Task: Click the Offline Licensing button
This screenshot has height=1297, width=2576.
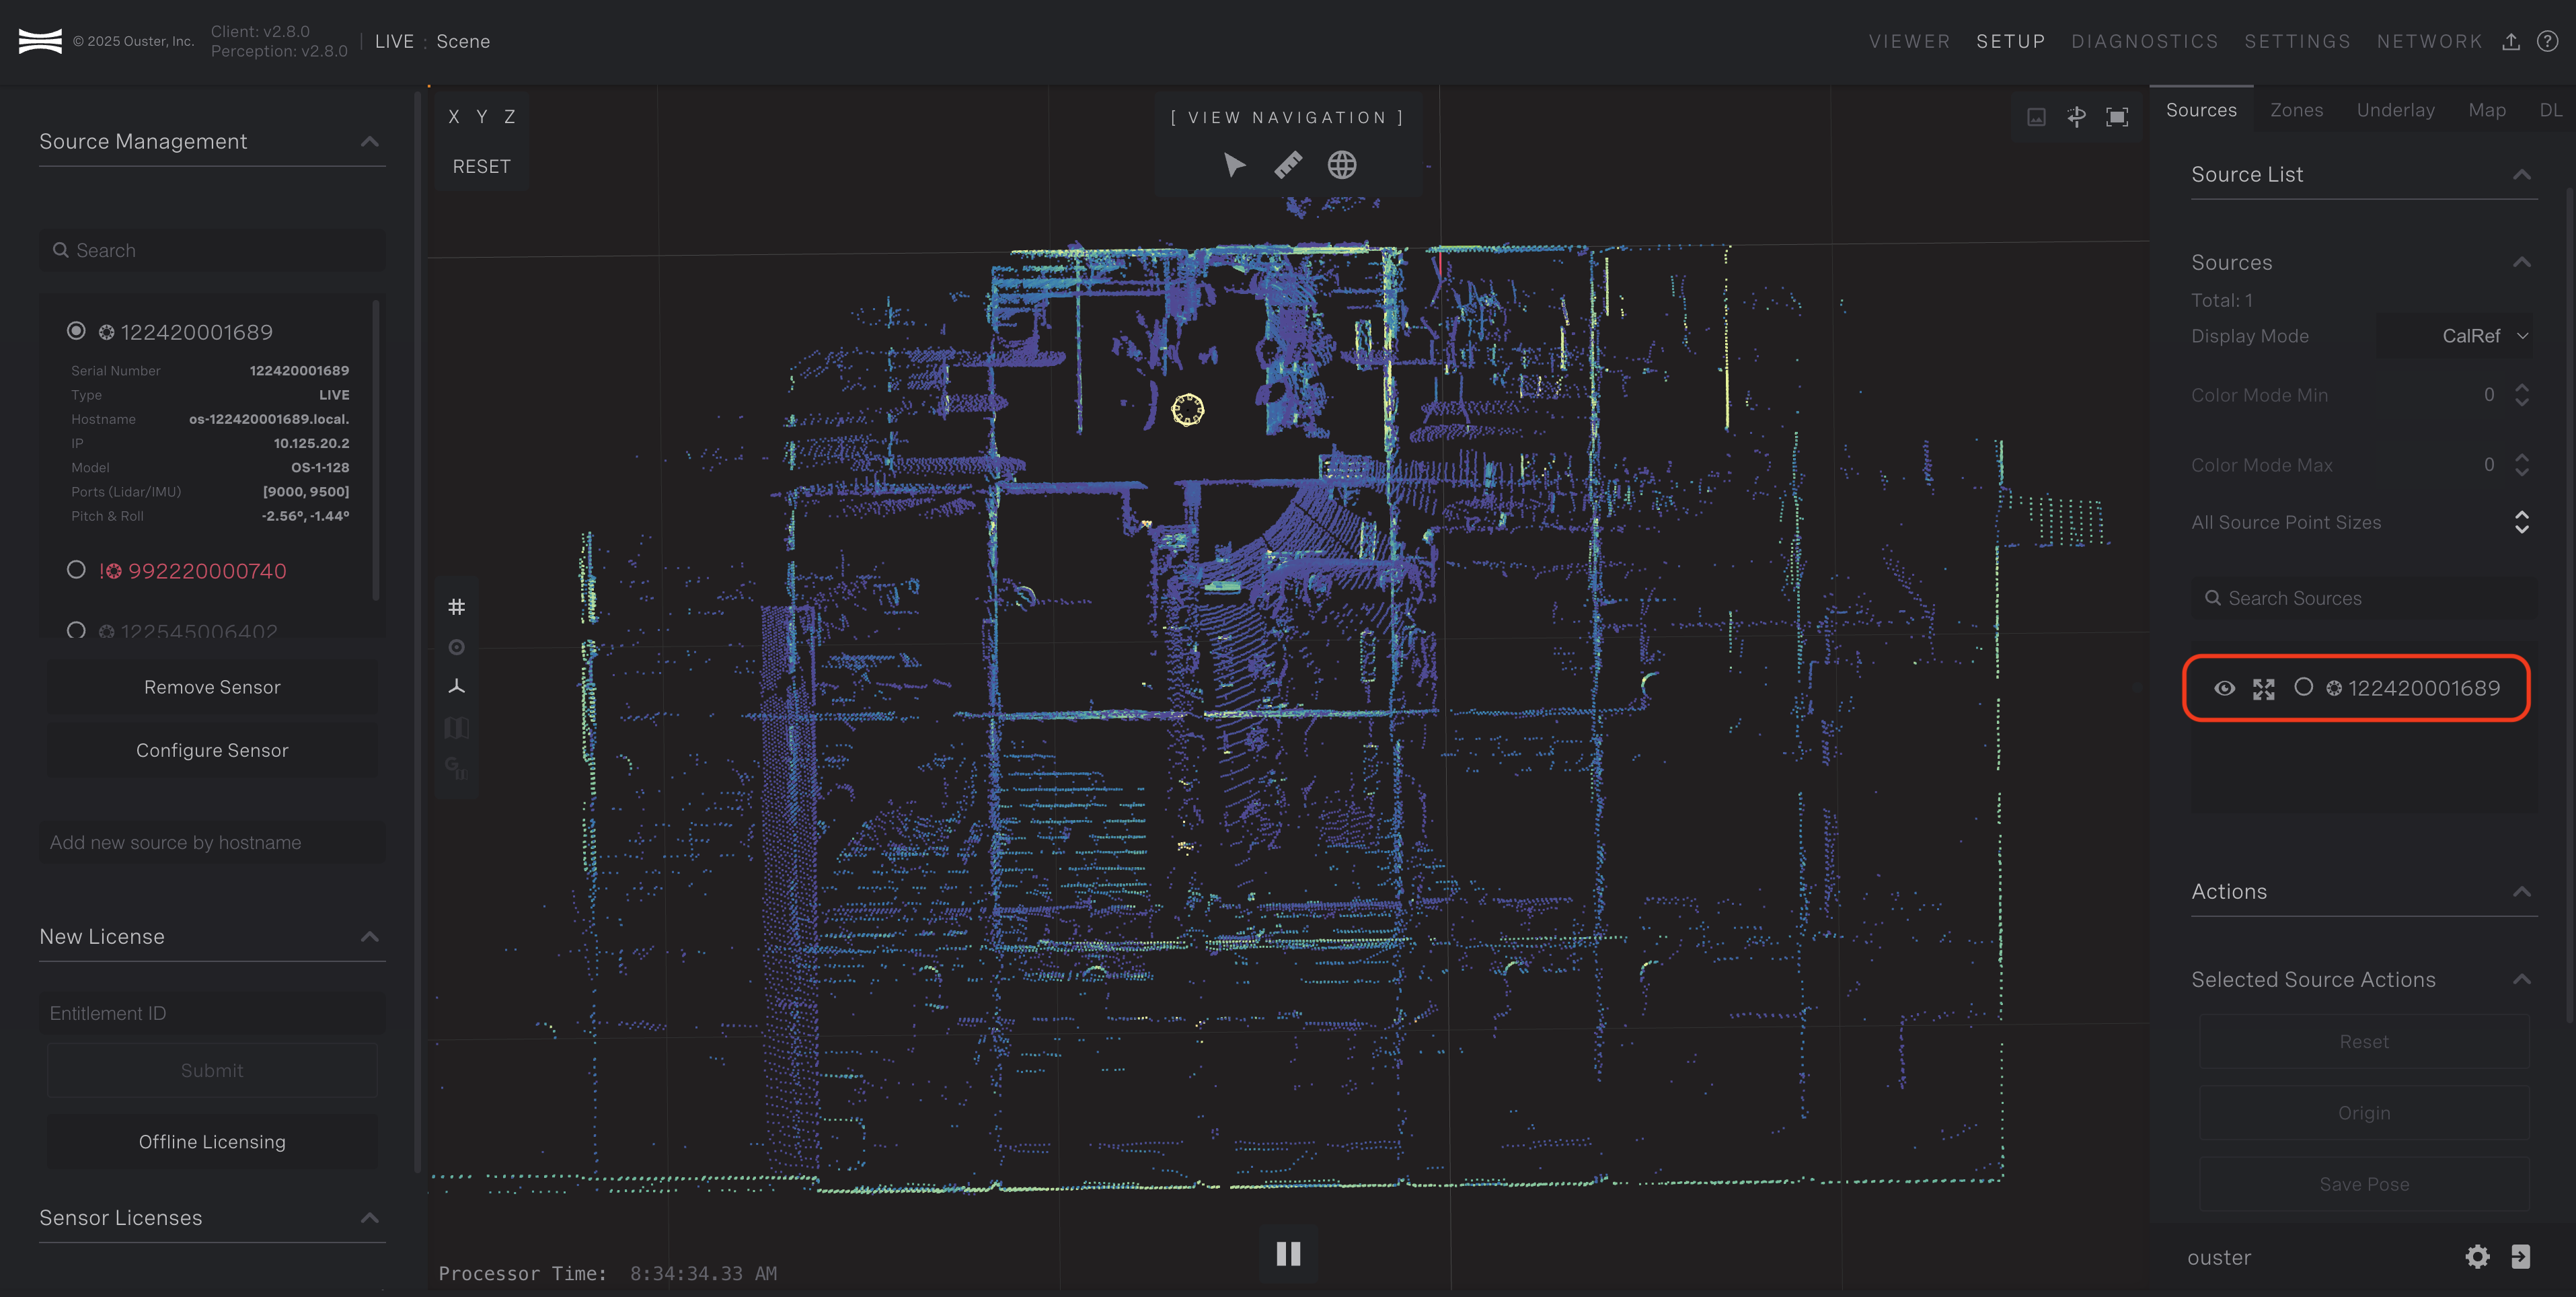Action: 212,1142
